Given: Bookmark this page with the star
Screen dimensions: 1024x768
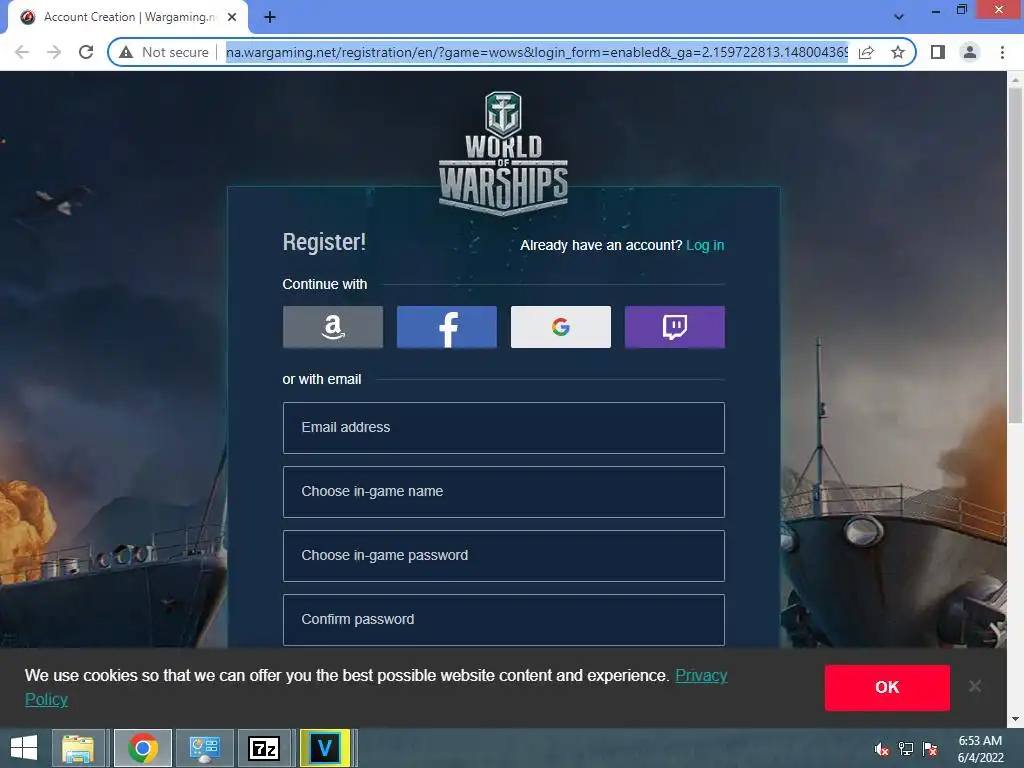Looking at the screenshot, I should [898, 52].
